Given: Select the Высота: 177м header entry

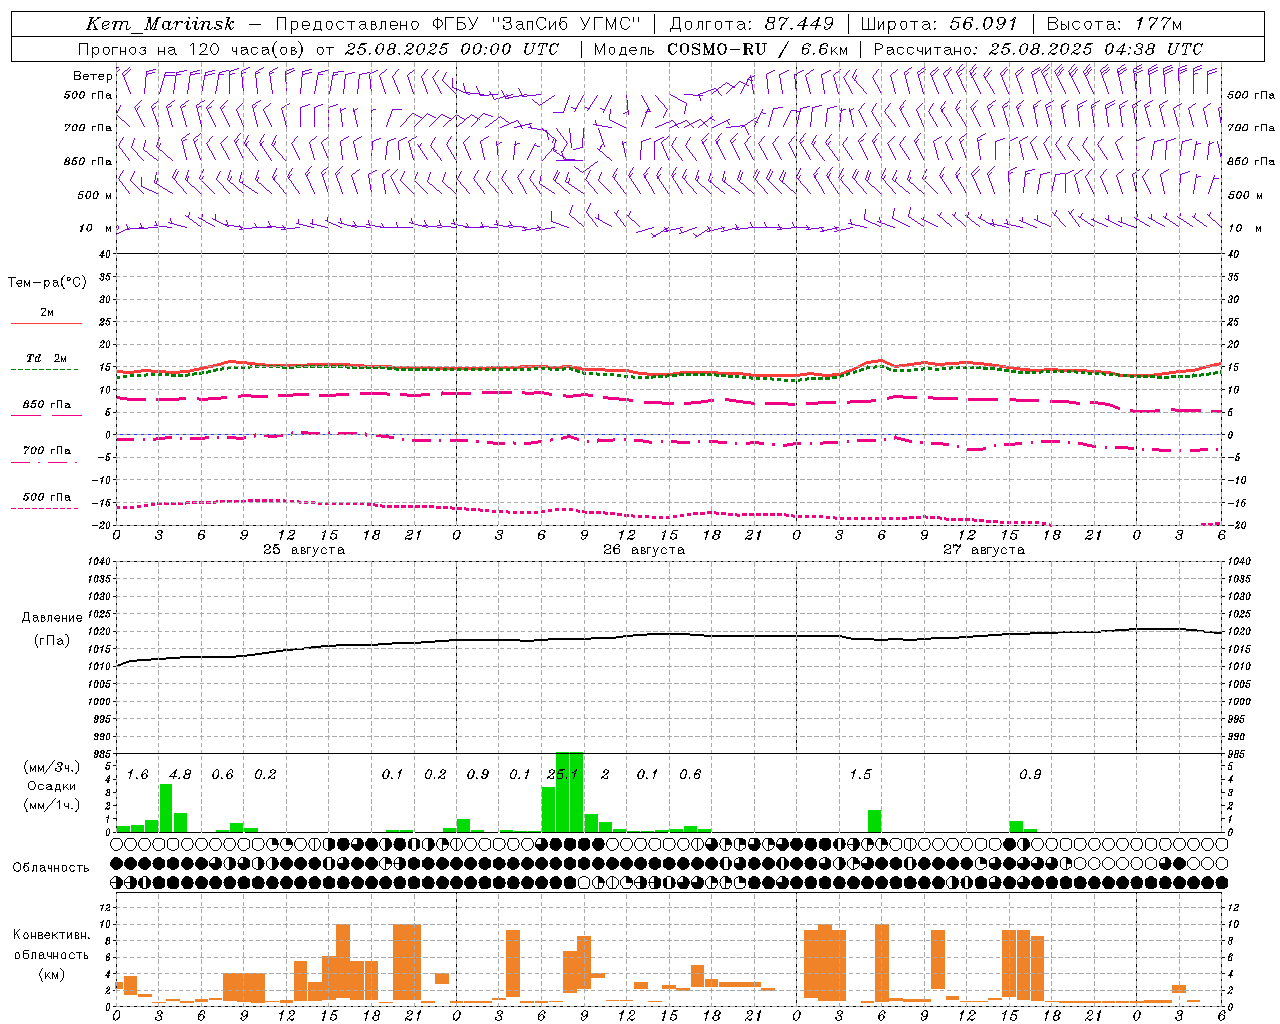Looking at the screenshot, I should pyautogui.click(x=1114, y=24).
